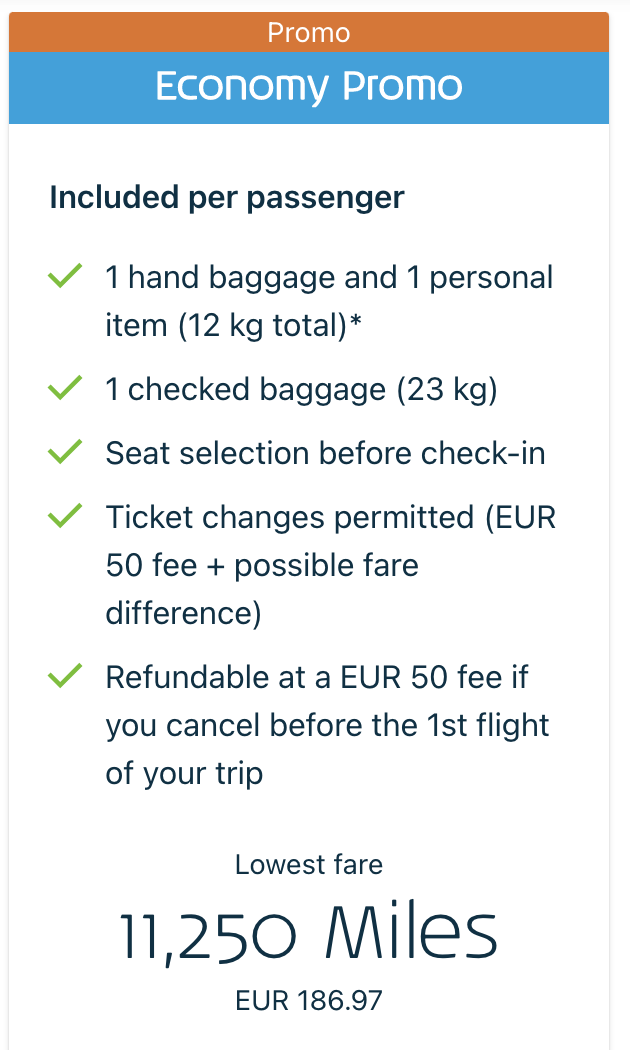
Task: Click 'Seat selection before check-in' text
Action: (326, 453)
